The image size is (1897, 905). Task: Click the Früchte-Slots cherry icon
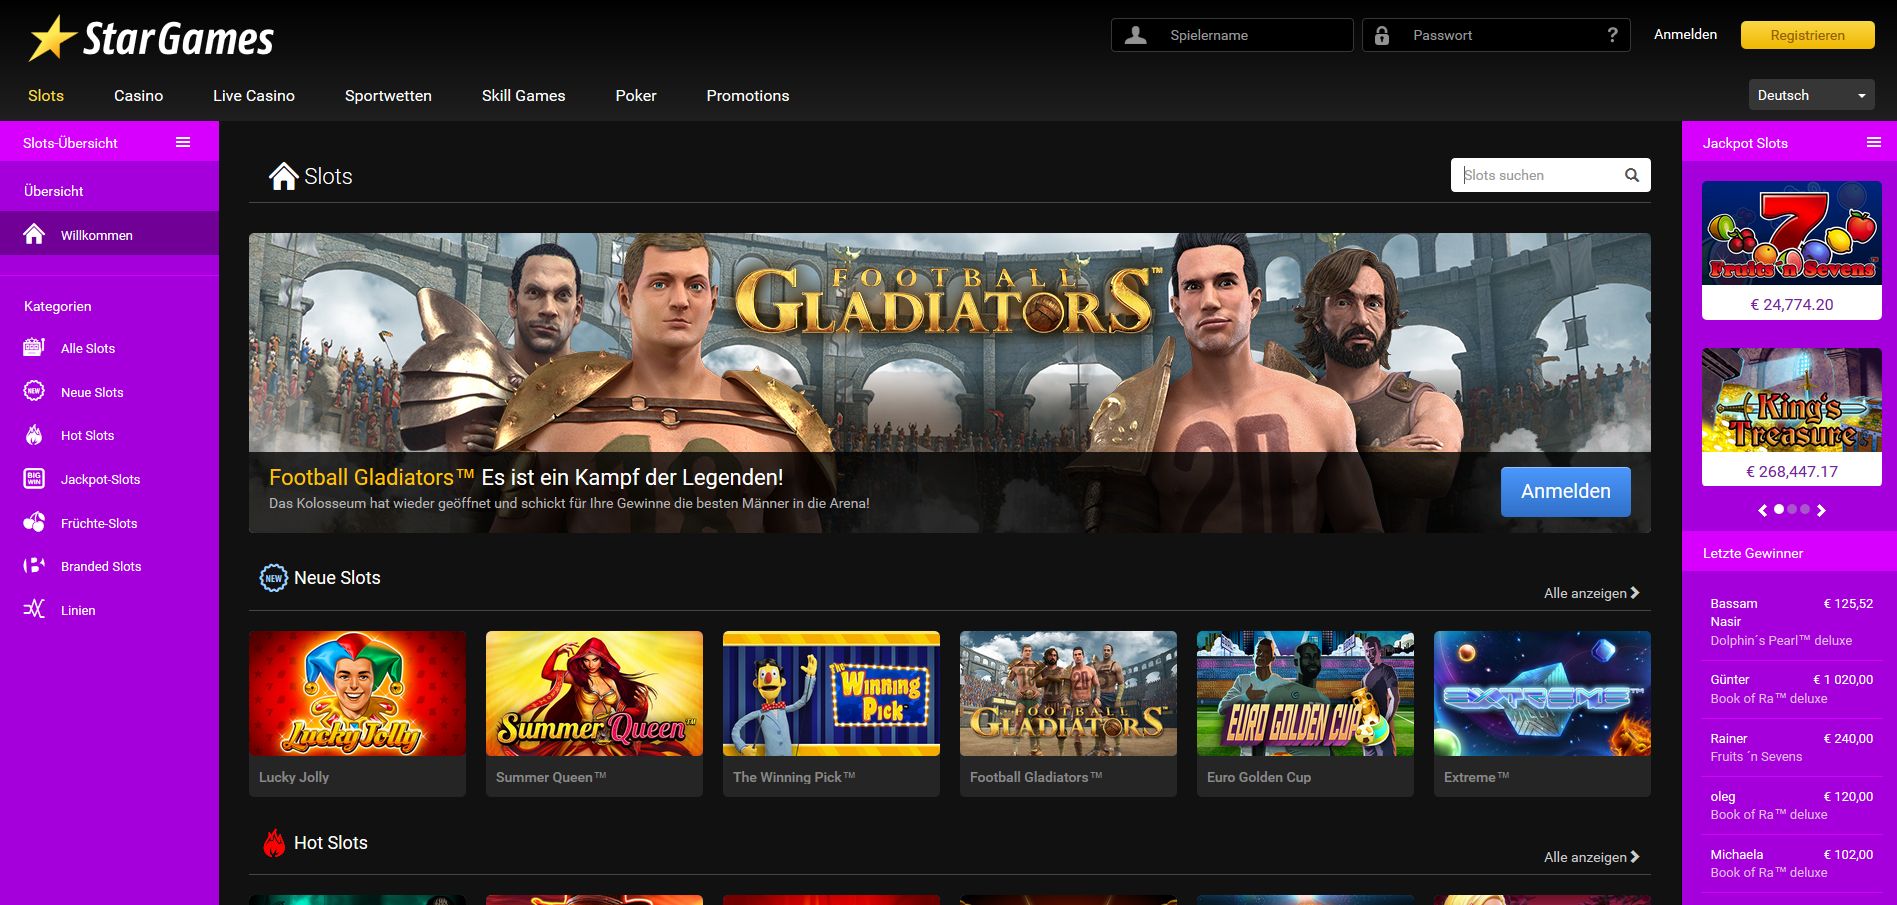tap(34, 522)
